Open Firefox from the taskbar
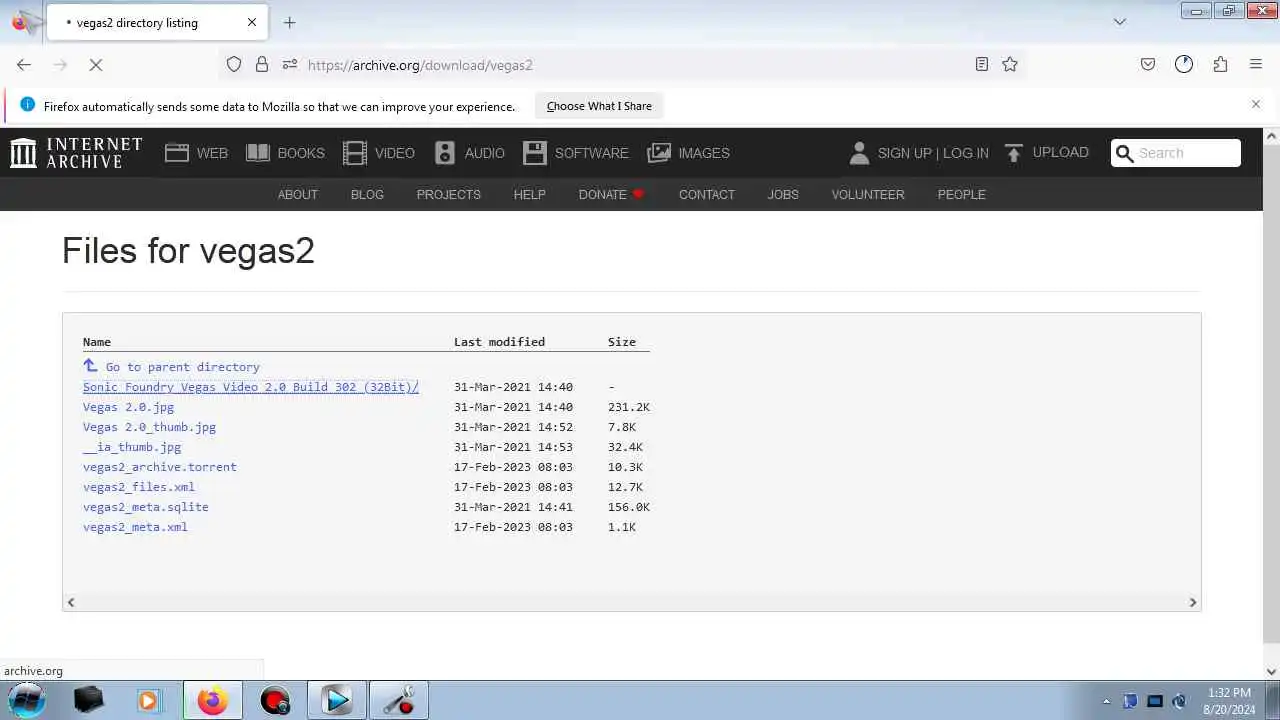 (x=212, y=700)
